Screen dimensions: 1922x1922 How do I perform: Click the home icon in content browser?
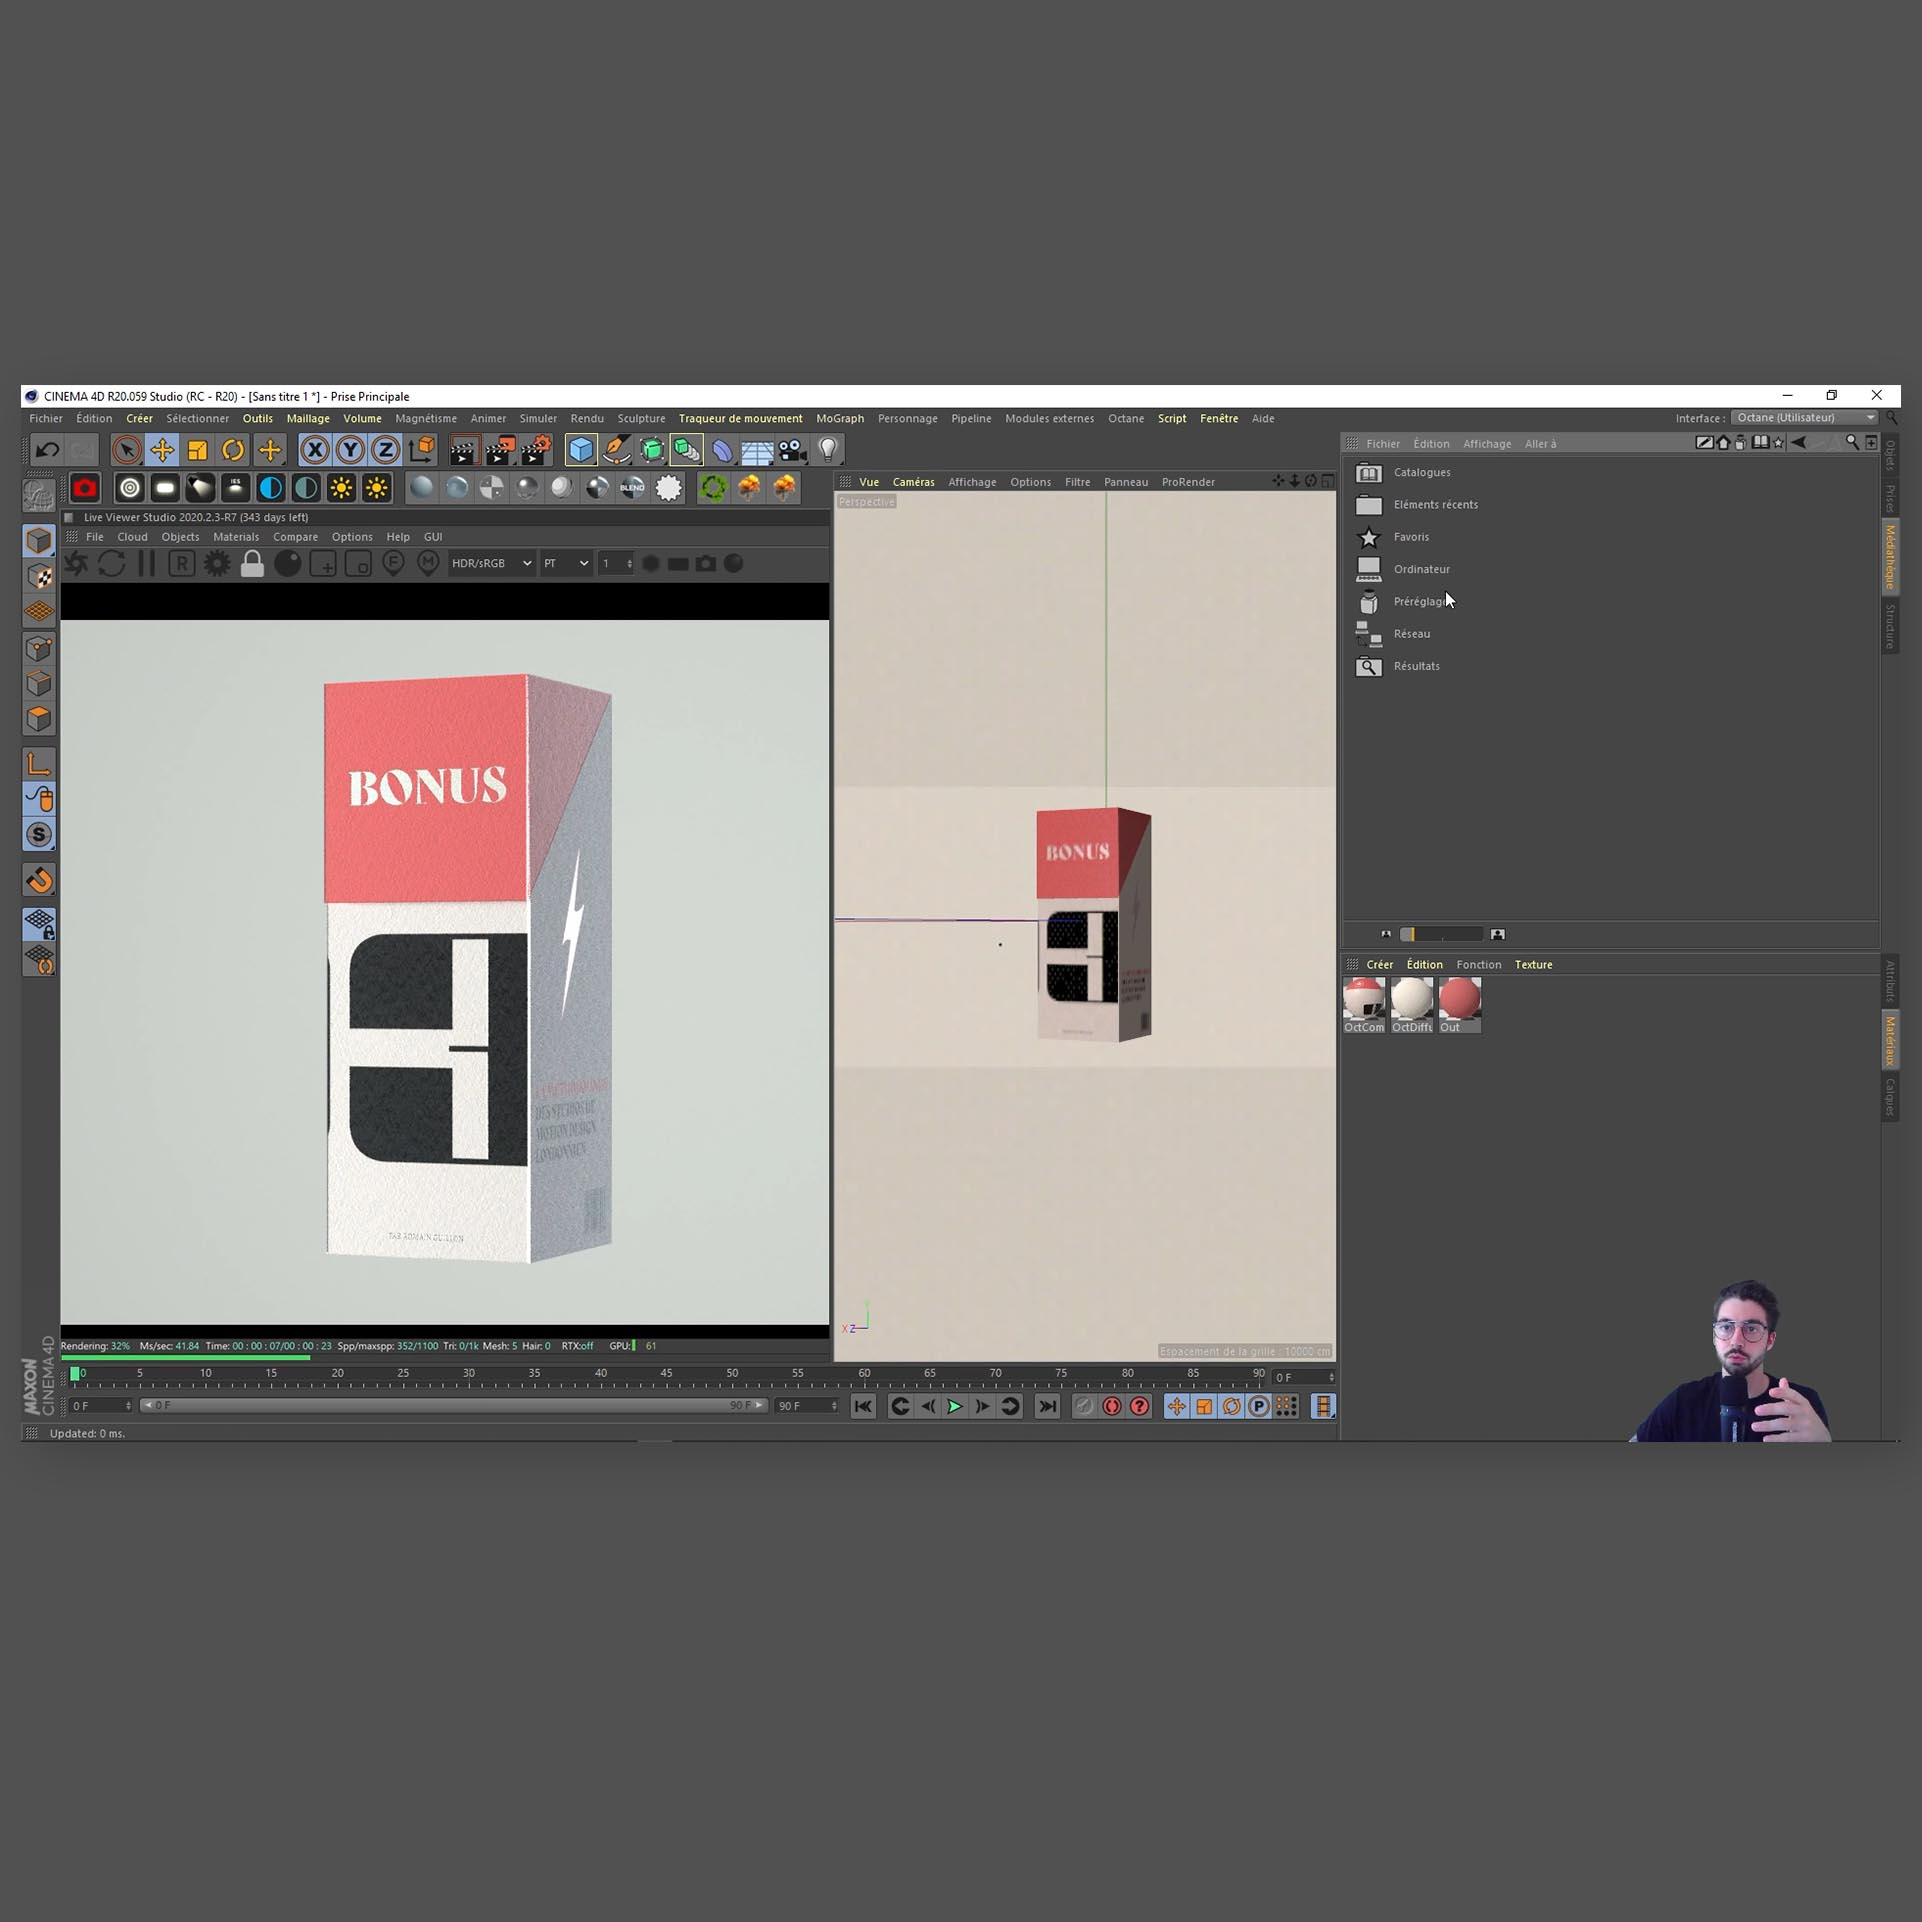click(x=1723, y=443)
